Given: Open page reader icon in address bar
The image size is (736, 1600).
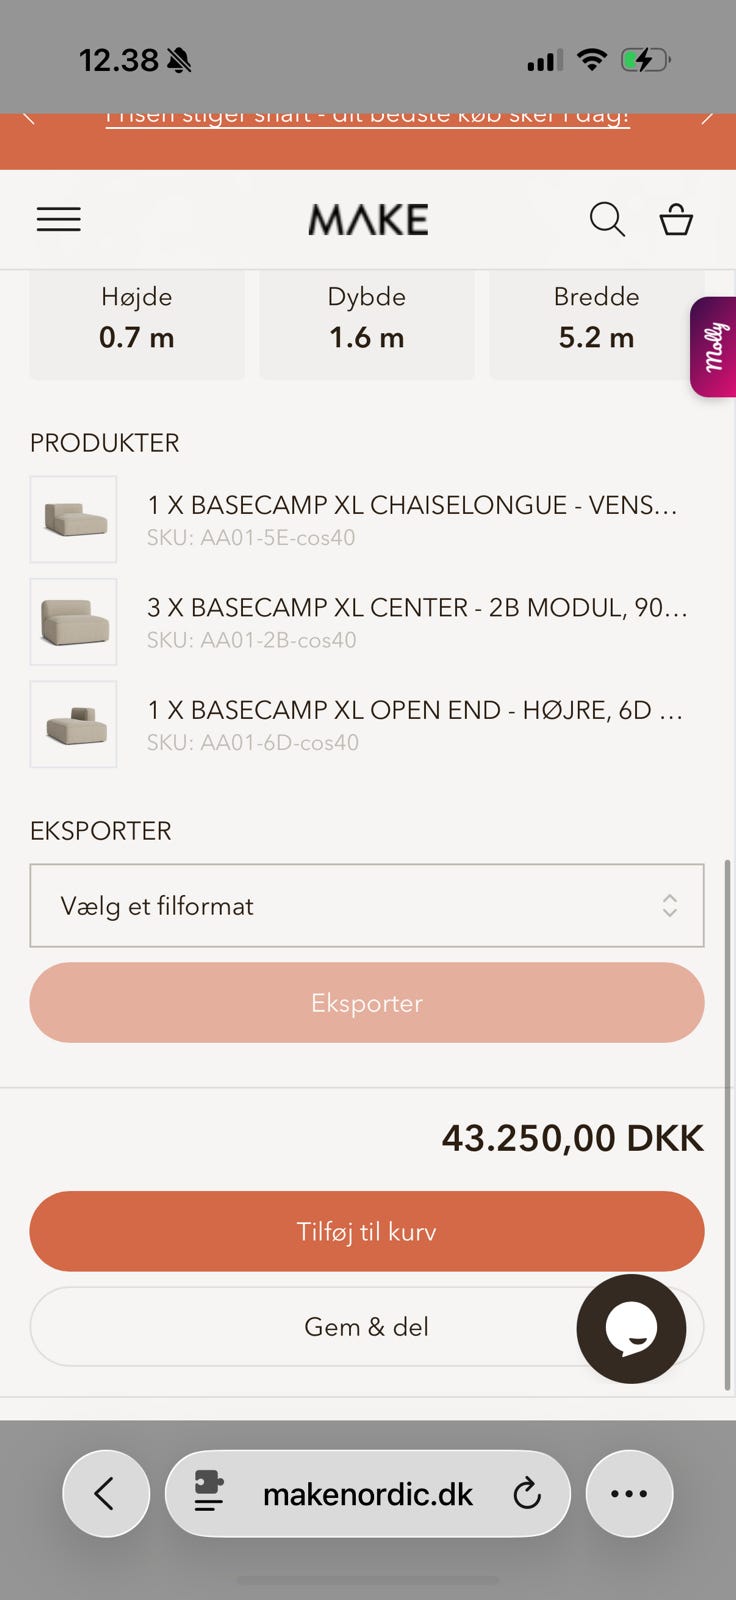Looking at the screenshot, I should (208, 1494).
